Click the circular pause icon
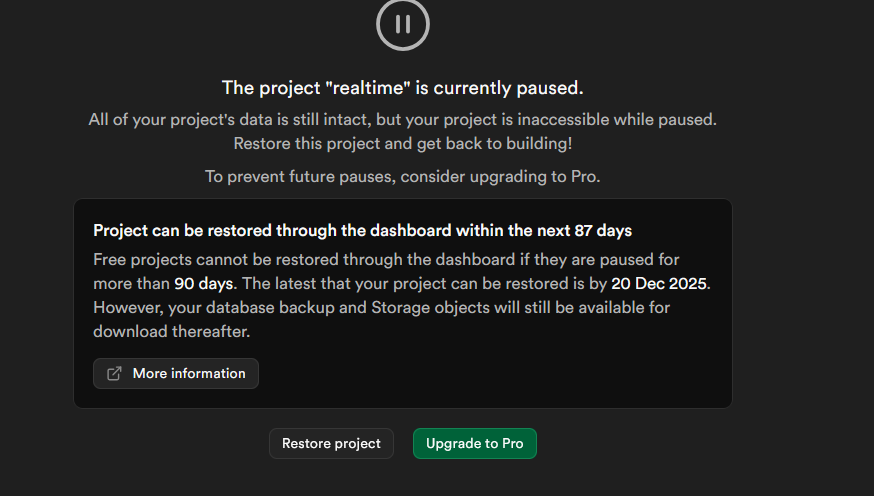The width and height of the screenshot is (874, 496). coord(402,23)
